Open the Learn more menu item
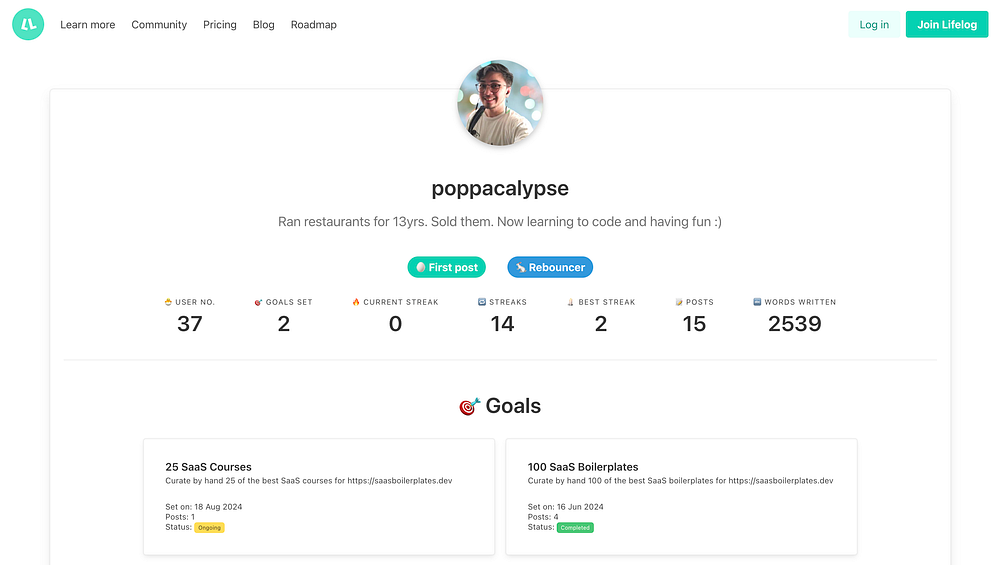 click(x=87, y=25)
